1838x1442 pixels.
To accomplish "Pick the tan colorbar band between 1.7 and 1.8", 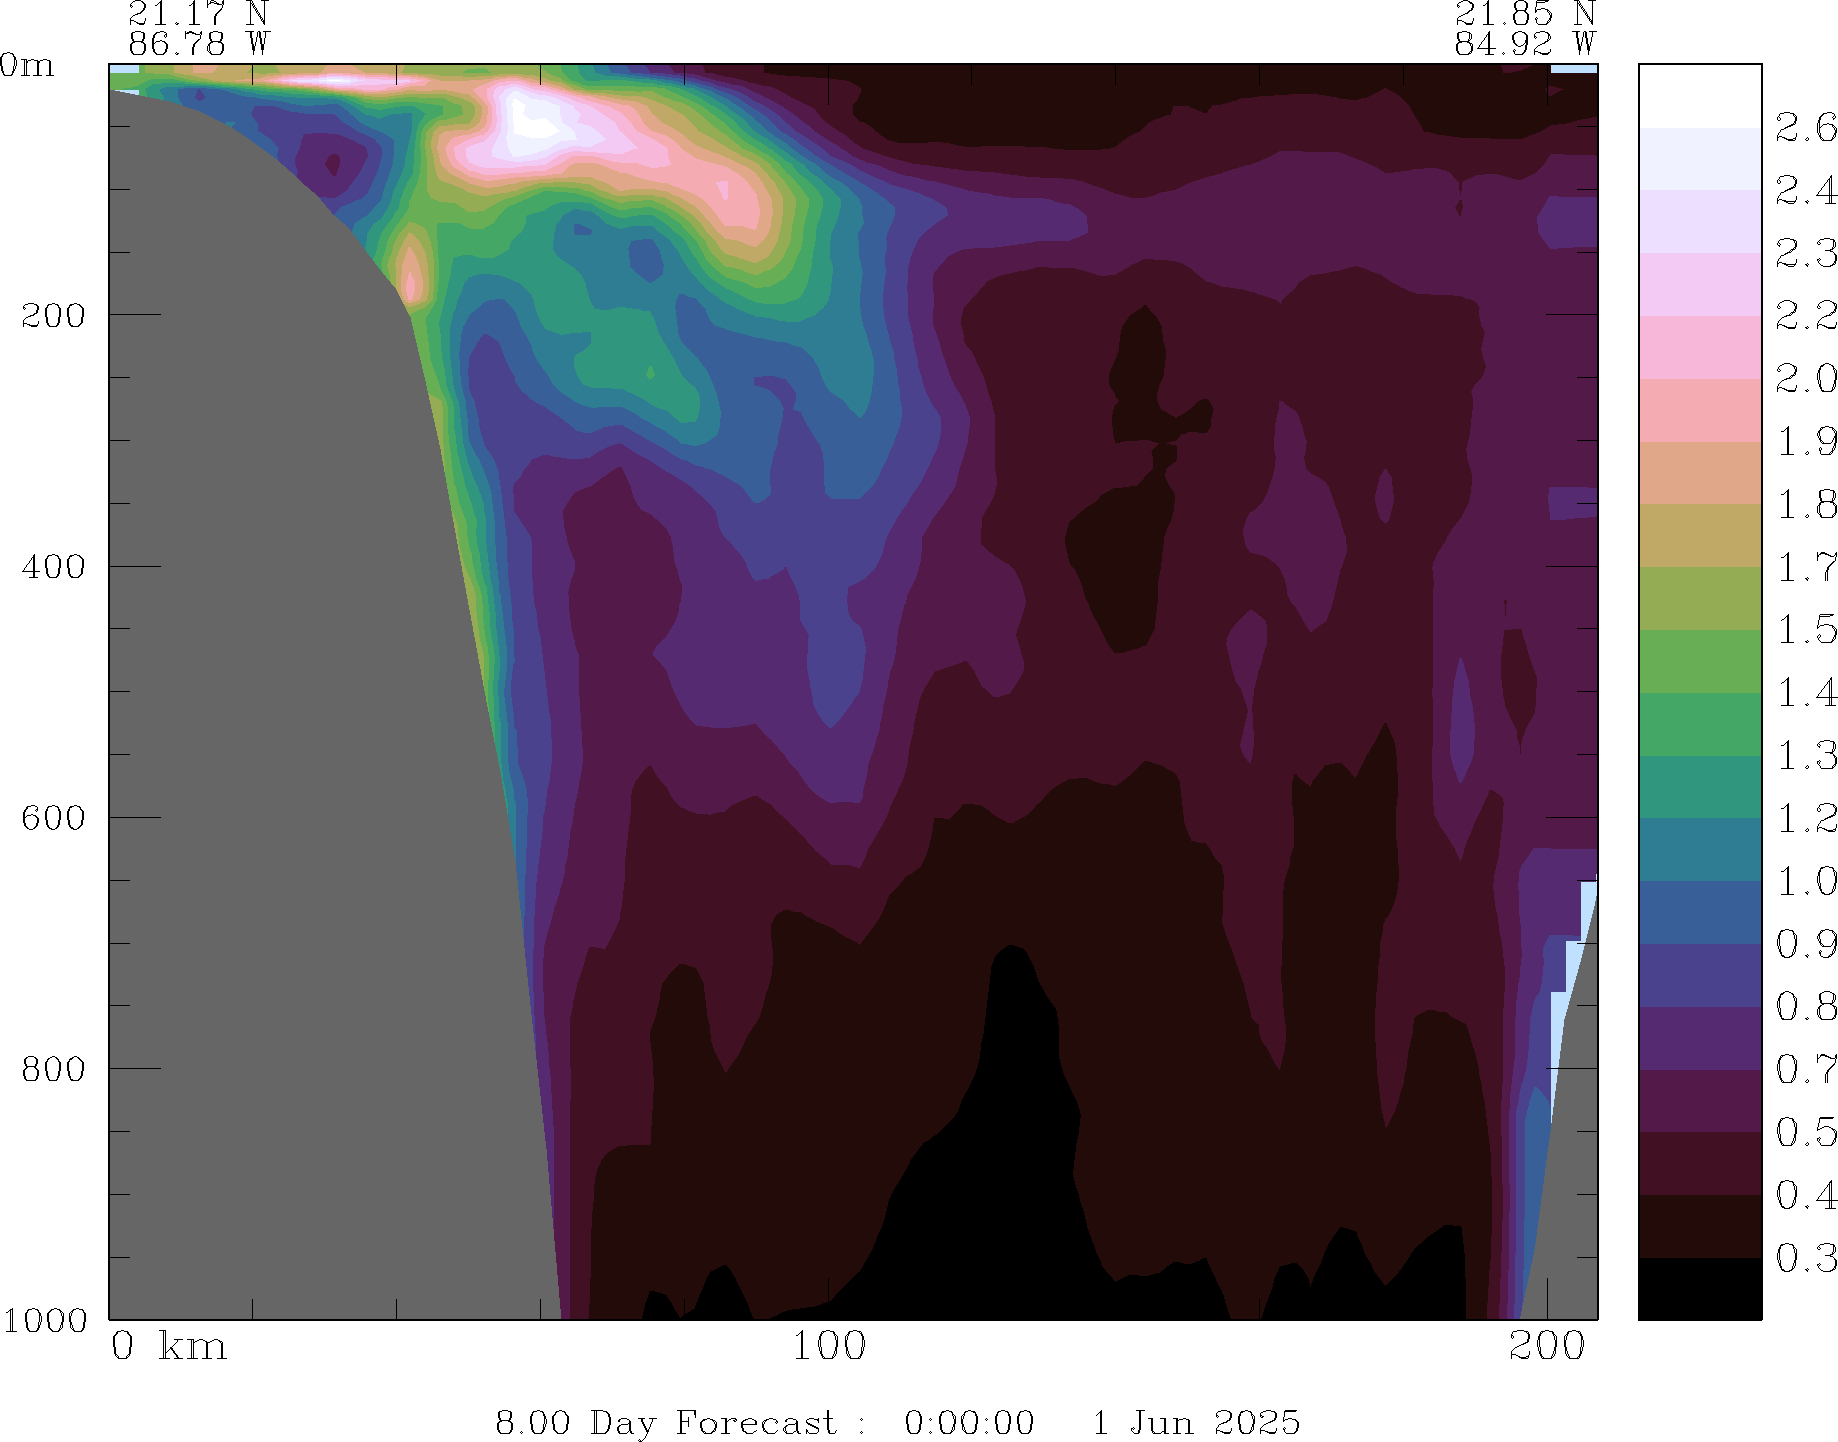I will 1699,536.
